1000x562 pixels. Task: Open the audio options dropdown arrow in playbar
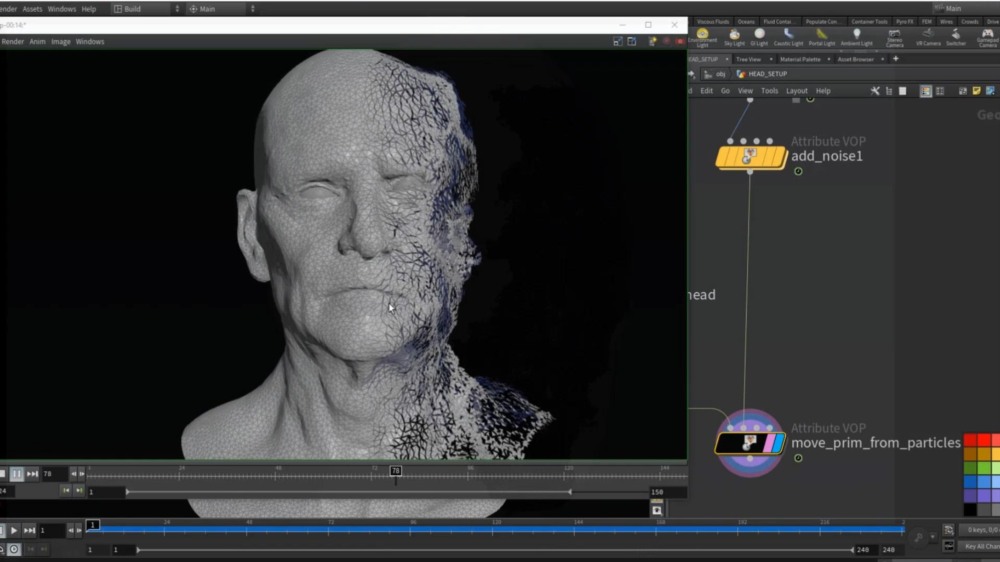932,538
